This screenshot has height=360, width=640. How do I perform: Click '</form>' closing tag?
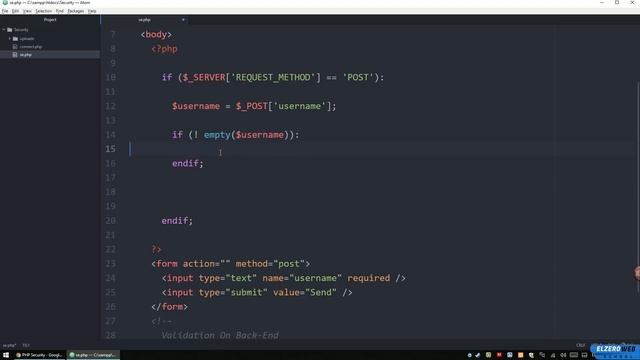(169, 307)
